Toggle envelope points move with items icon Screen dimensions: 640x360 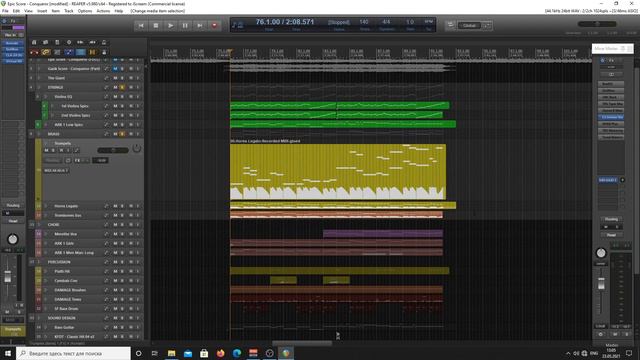click(x=69, y=52)
